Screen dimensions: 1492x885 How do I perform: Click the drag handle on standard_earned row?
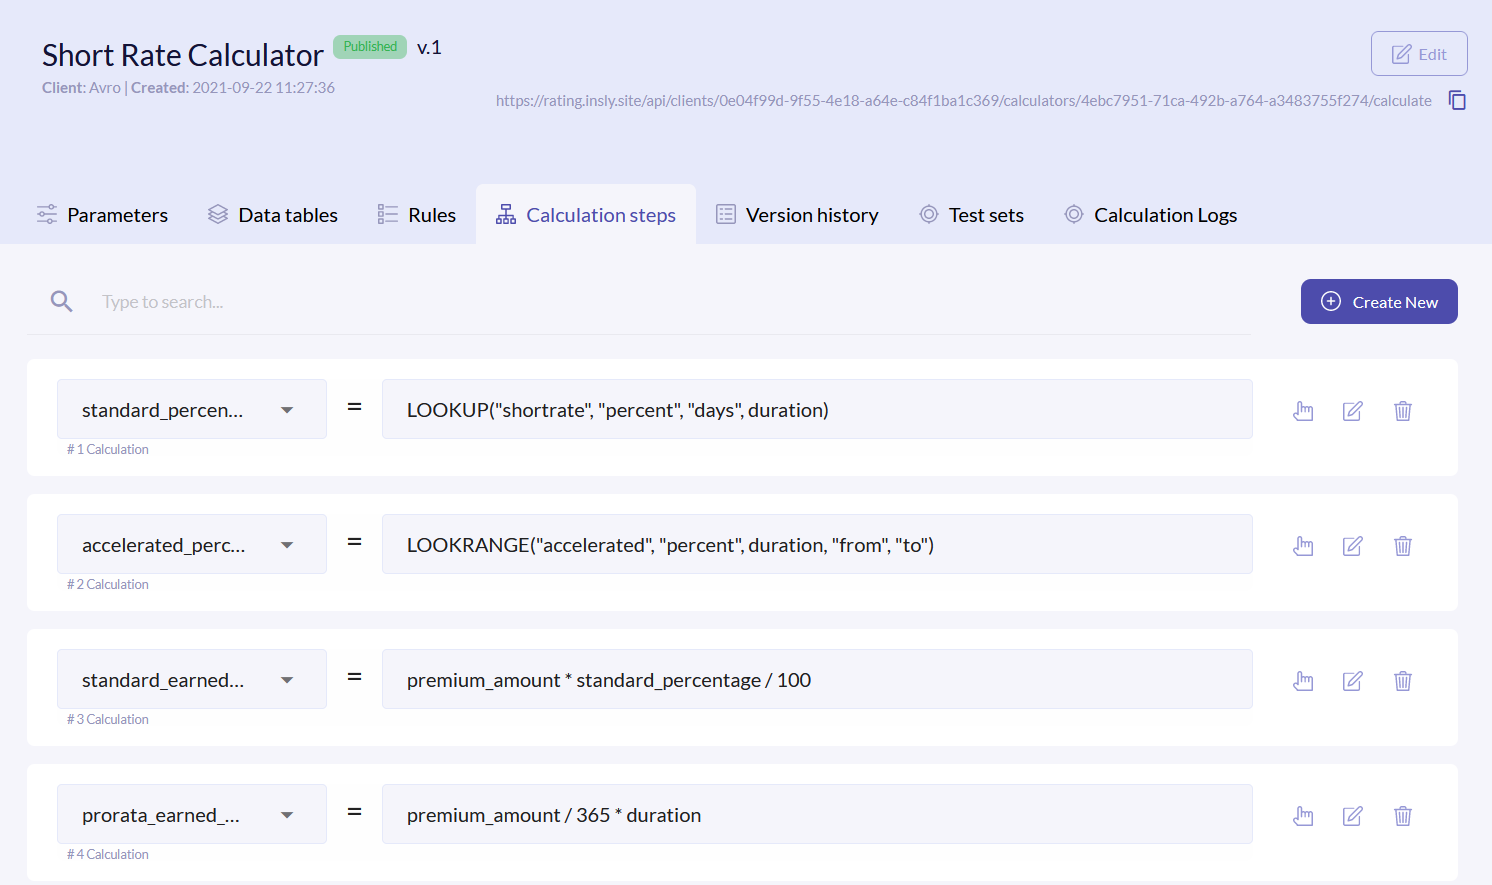[1303, 681]
